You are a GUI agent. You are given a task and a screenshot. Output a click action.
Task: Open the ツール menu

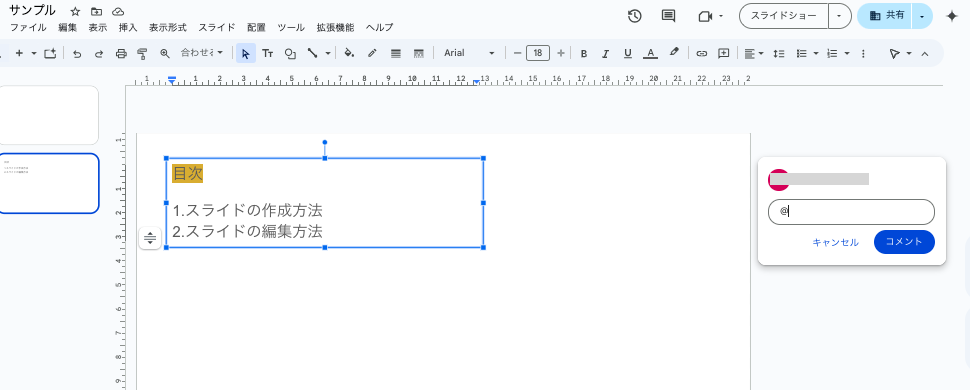(x=291, y=27)
